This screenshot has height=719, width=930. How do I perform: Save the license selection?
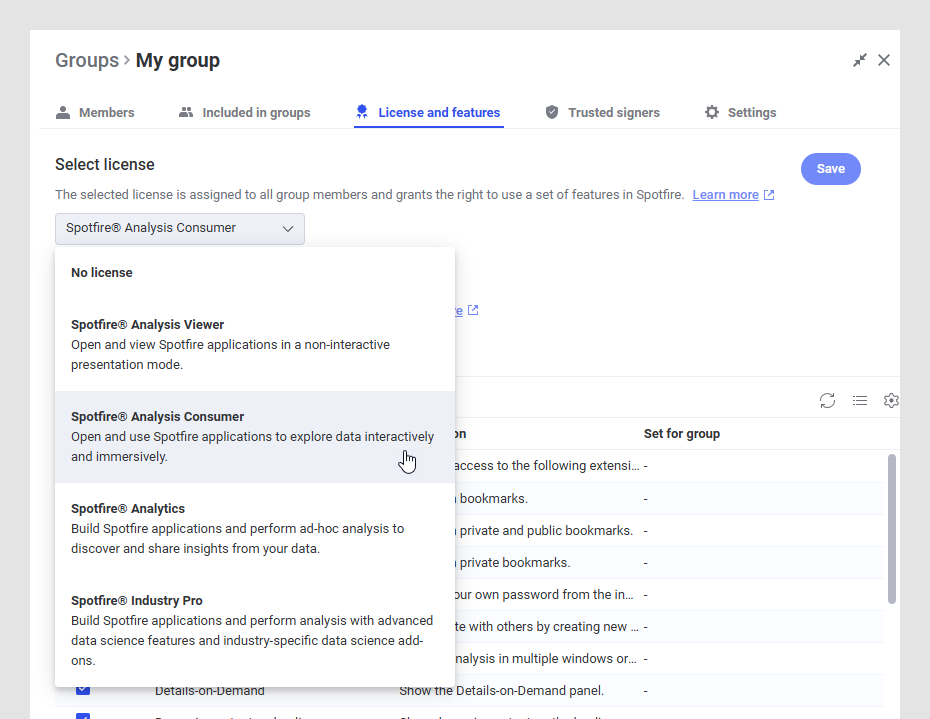(830, 169)
